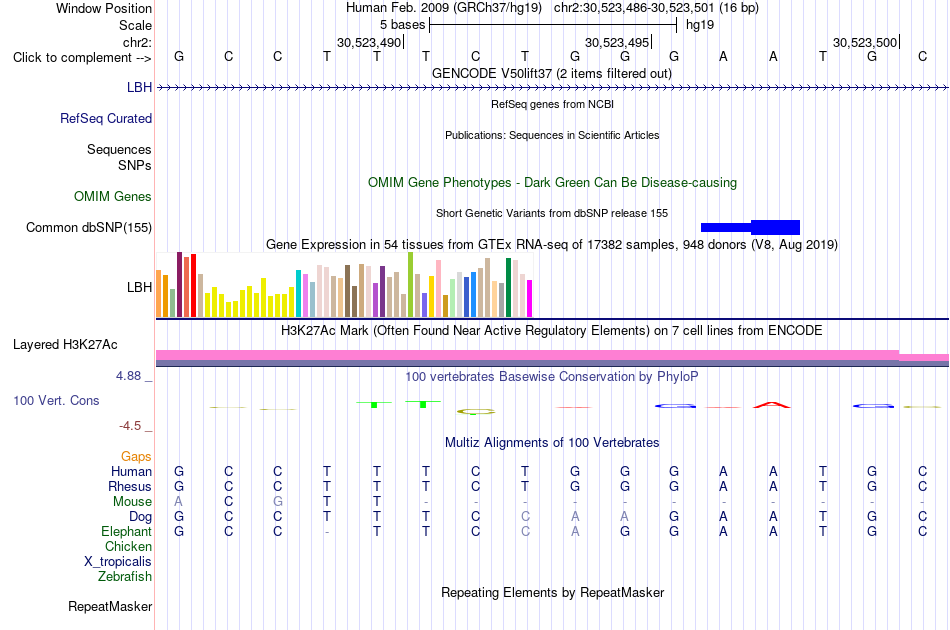Click 'Repeating Elements by RepeatMasker' title
This screenshot has height=630, width=950.
click(x=553, y=592)
